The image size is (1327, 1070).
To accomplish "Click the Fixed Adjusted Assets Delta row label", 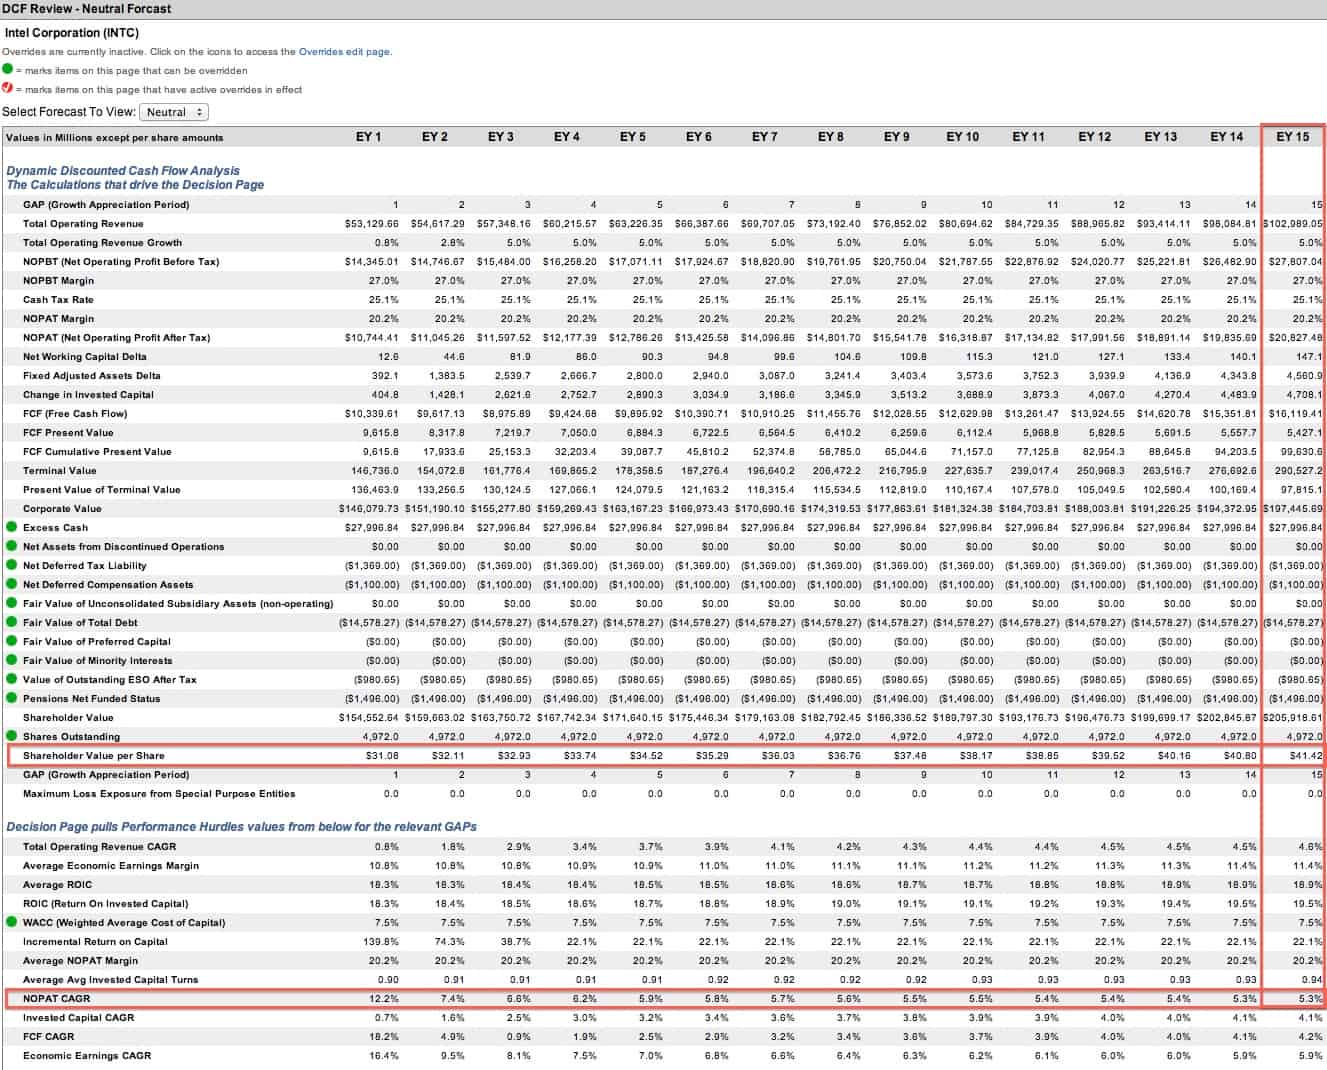I will [x=92, y=376].
